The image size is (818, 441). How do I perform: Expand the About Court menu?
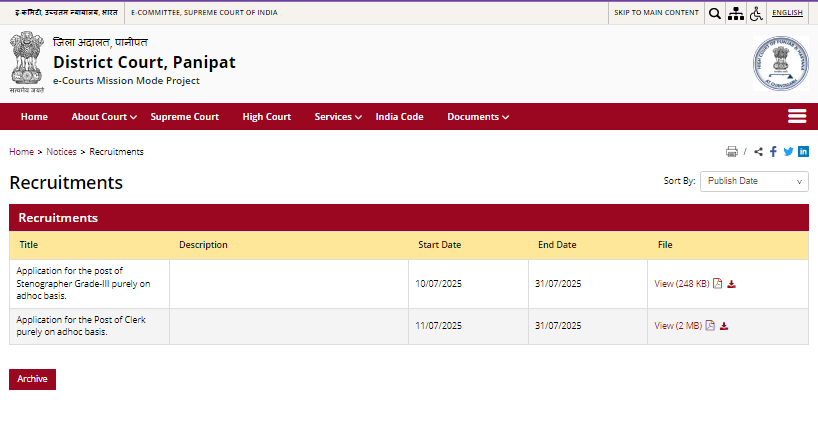pos(104,117)
